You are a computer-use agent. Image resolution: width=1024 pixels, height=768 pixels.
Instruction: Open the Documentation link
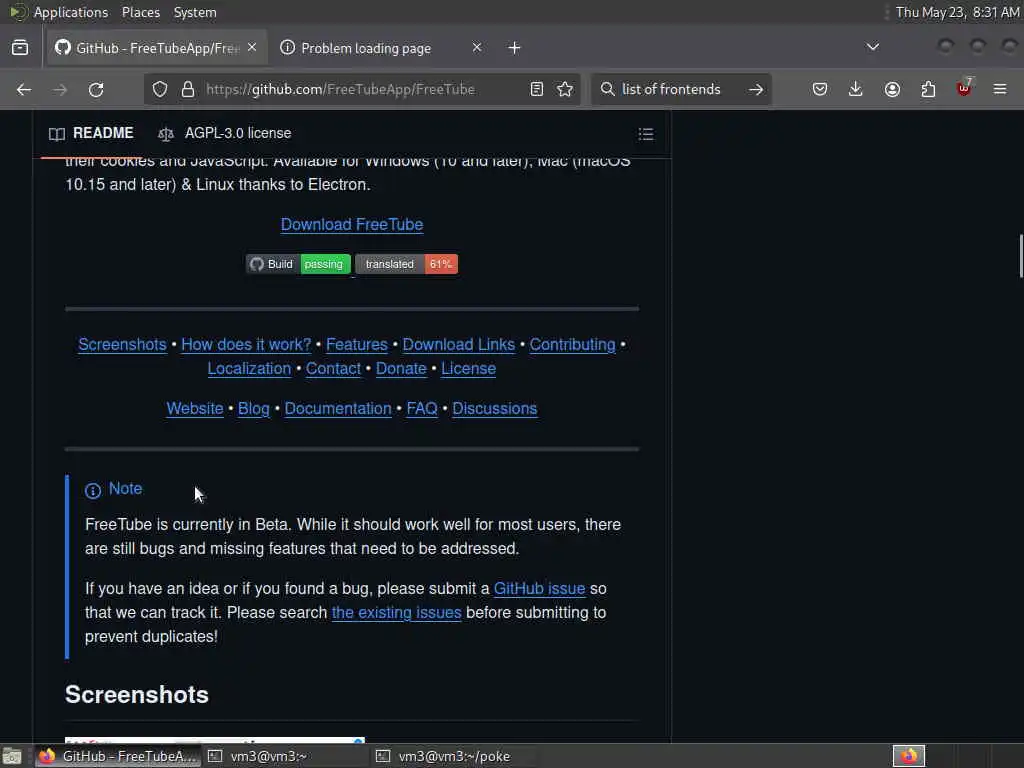pos(338,409)
